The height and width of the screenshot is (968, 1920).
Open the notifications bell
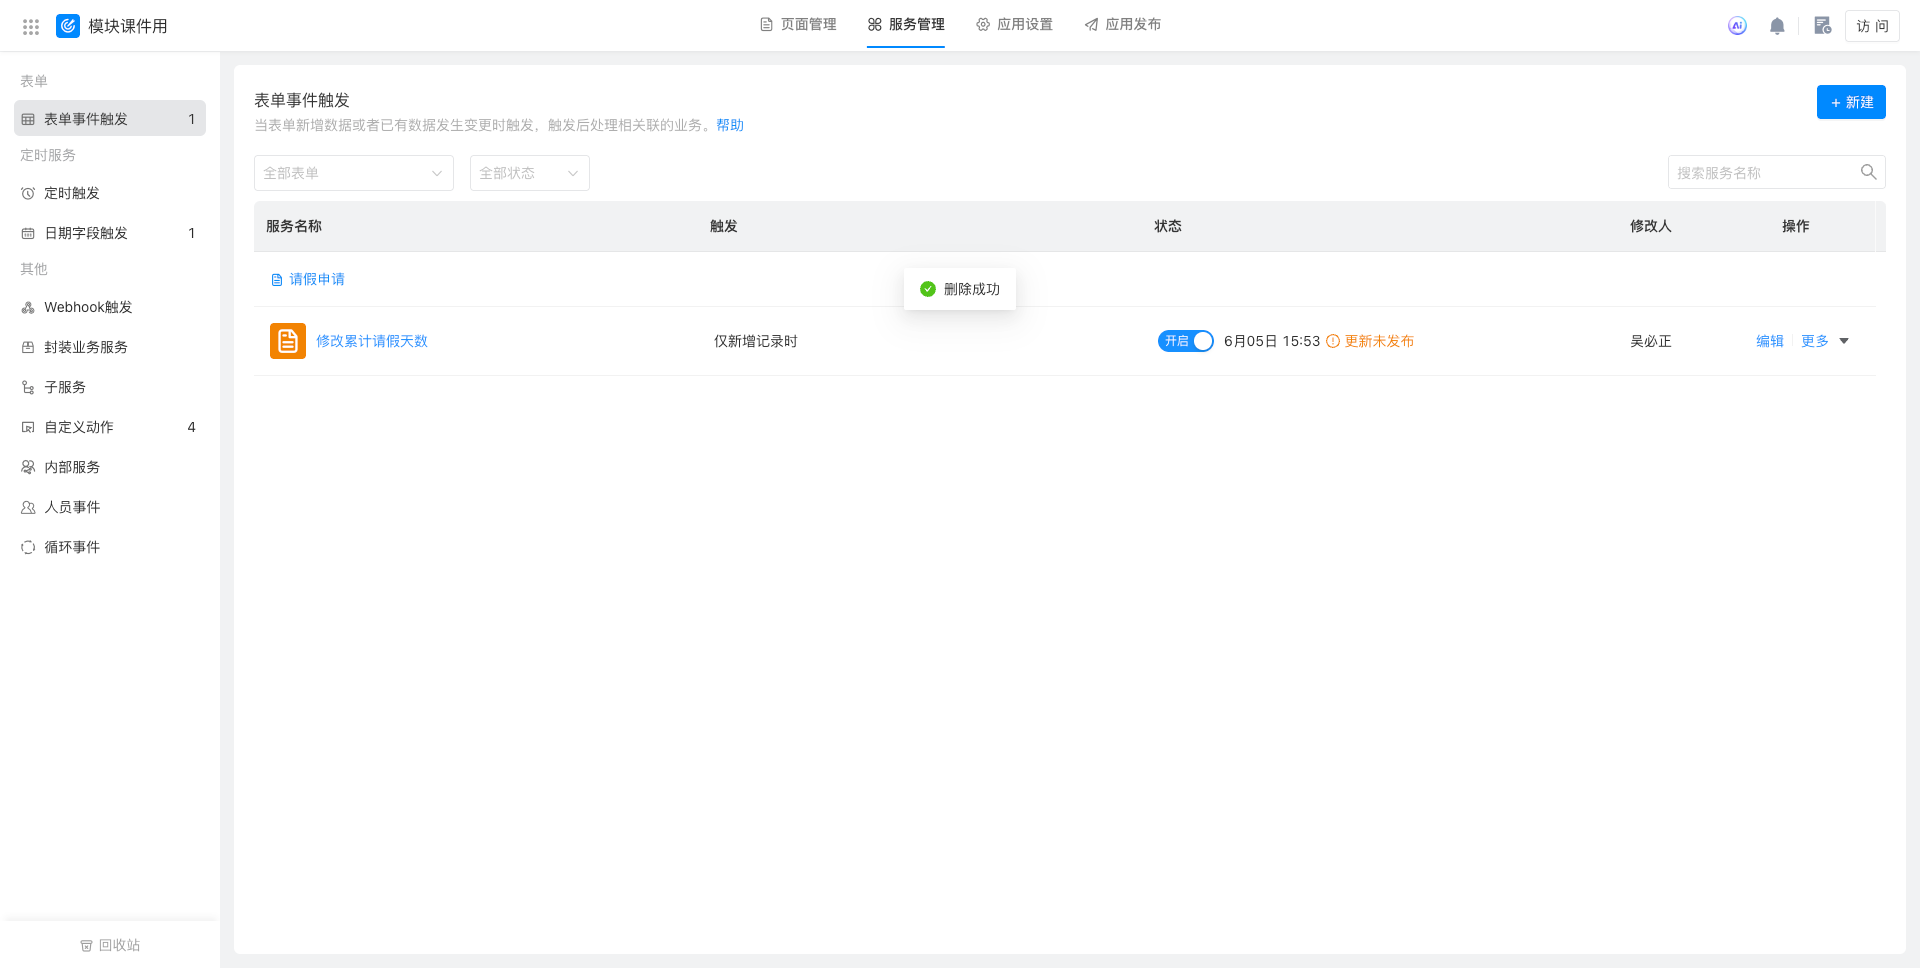coord(1777,26)
